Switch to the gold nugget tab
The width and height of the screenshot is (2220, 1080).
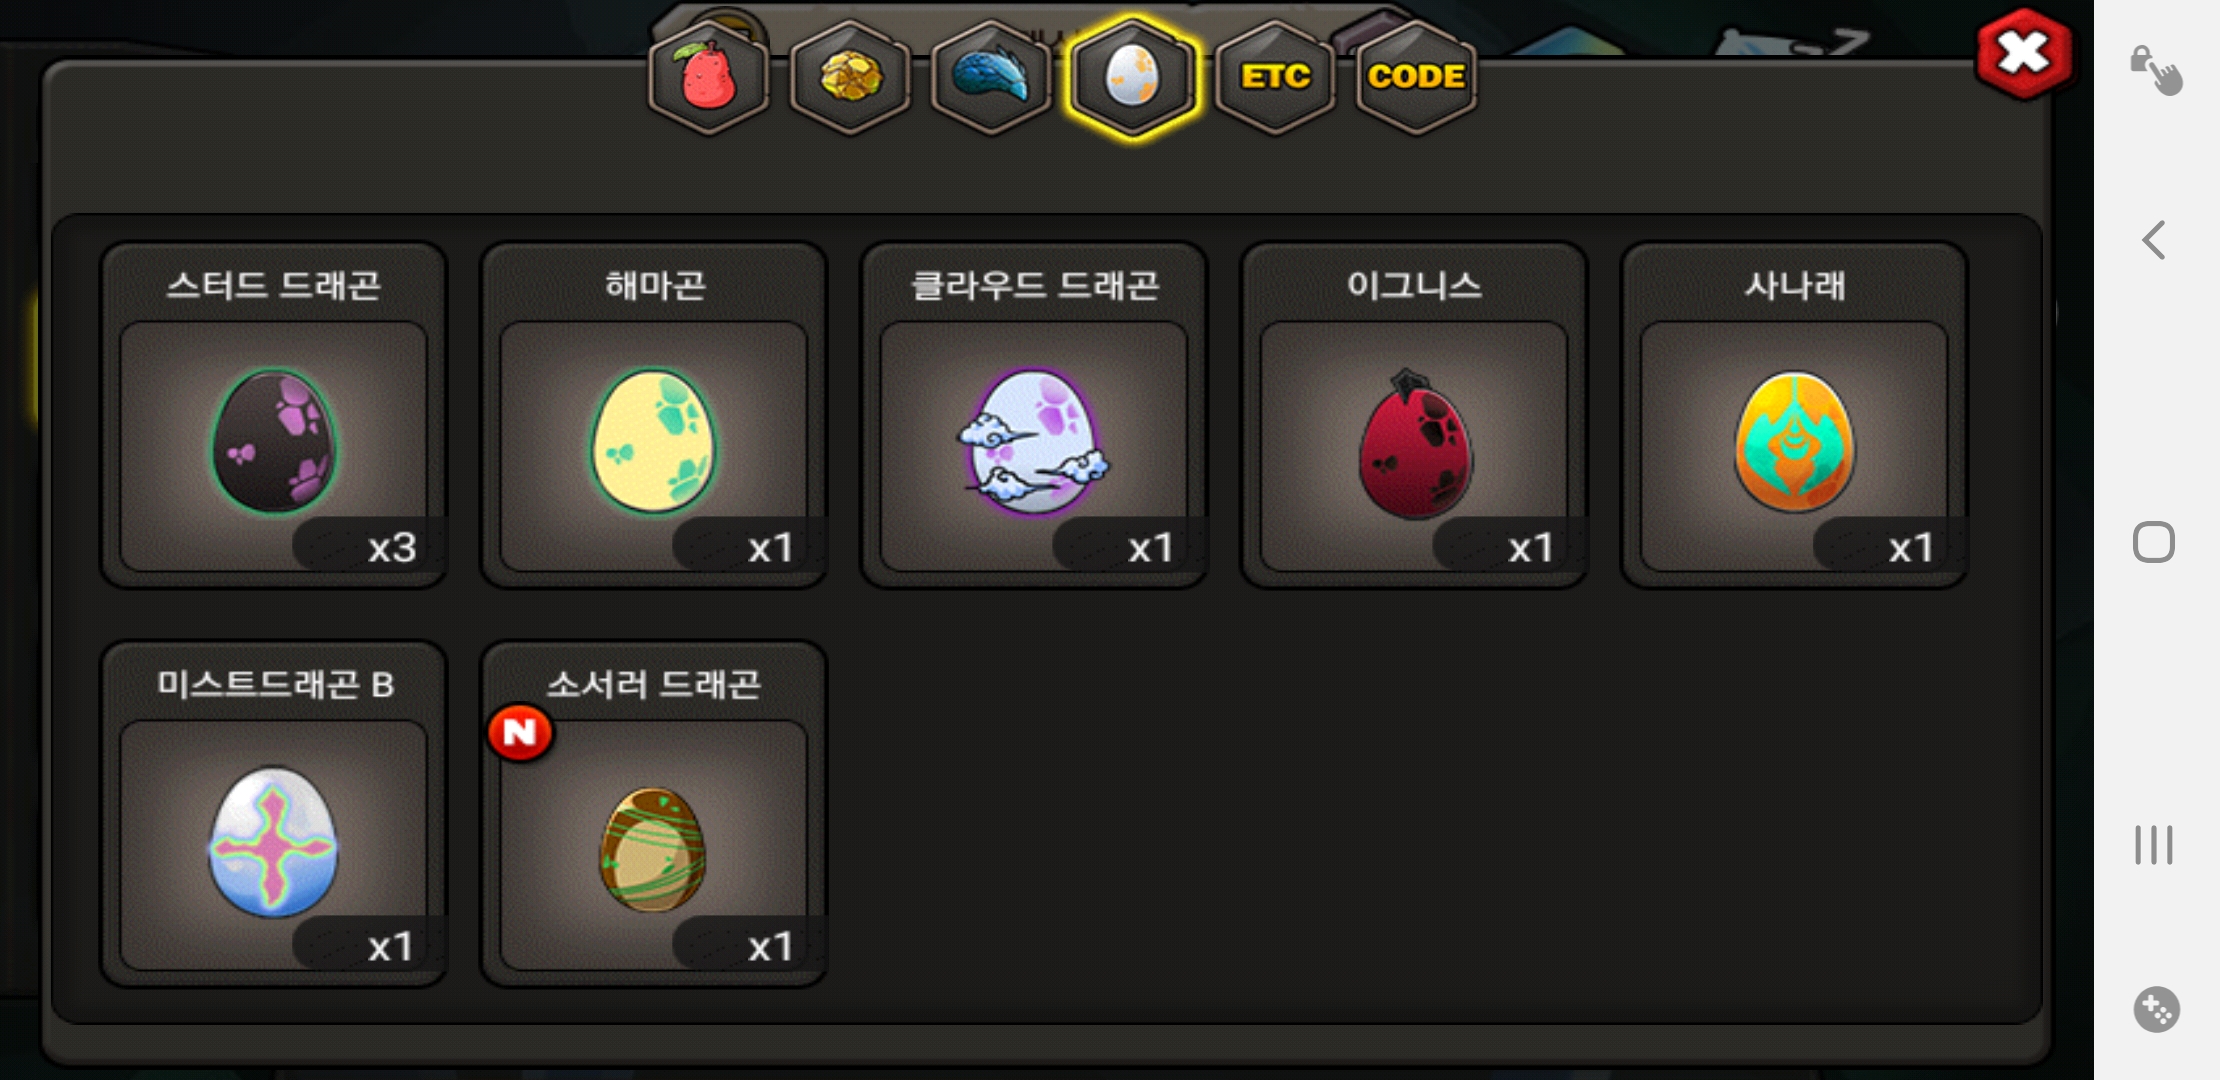(x=850, y=77)
